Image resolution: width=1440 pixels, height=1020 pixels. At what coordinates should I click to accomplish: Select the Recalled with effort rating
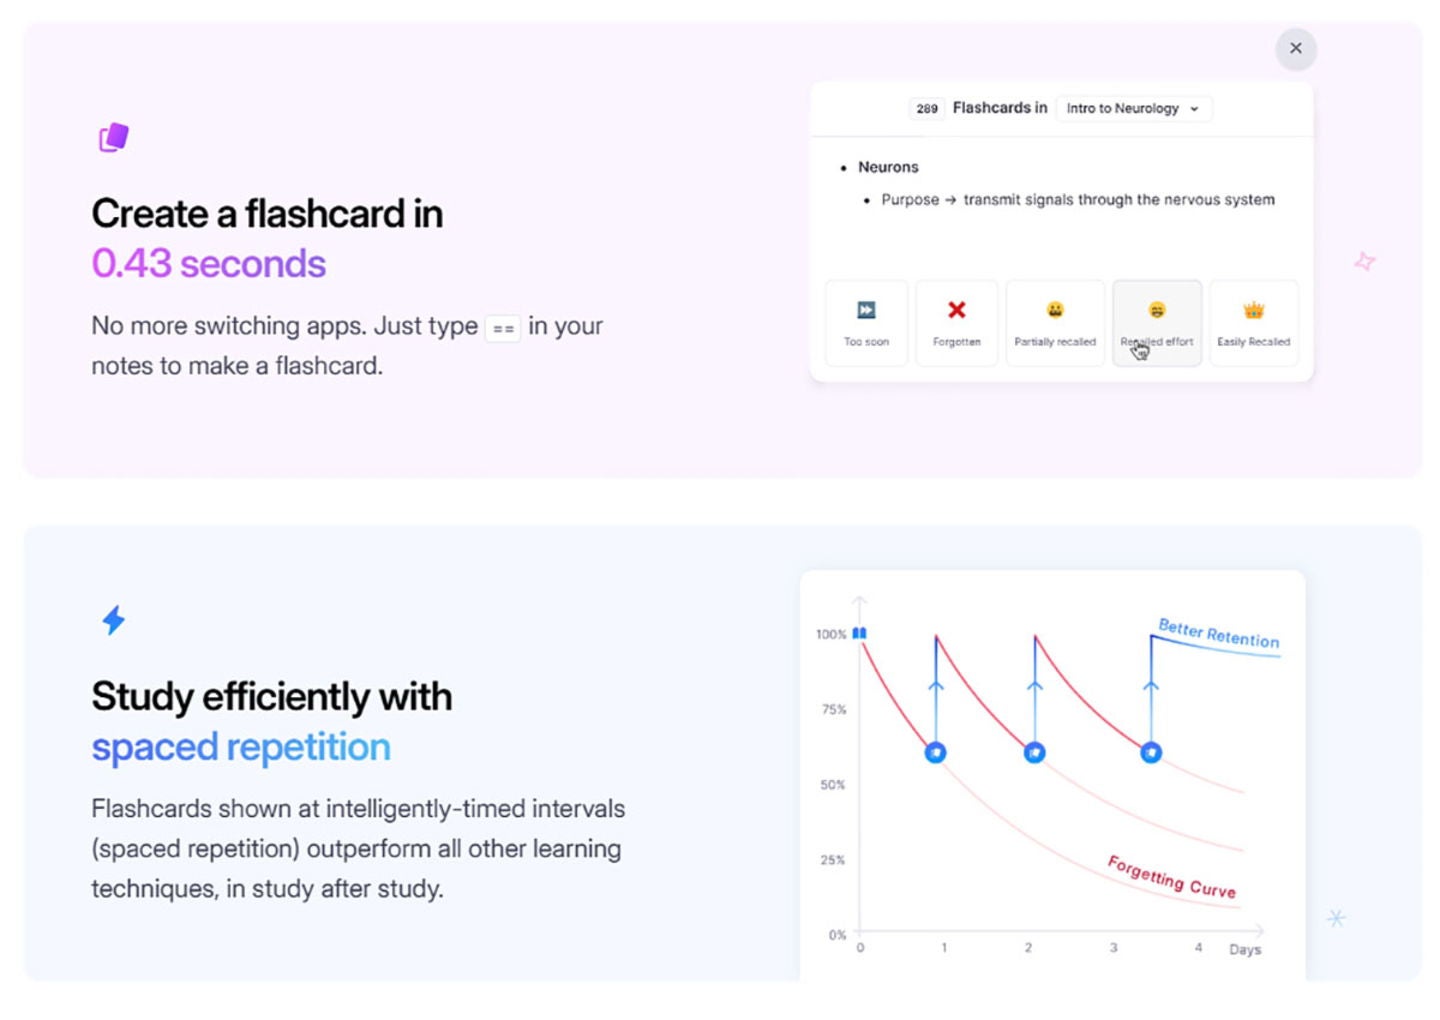(1157, 323)
